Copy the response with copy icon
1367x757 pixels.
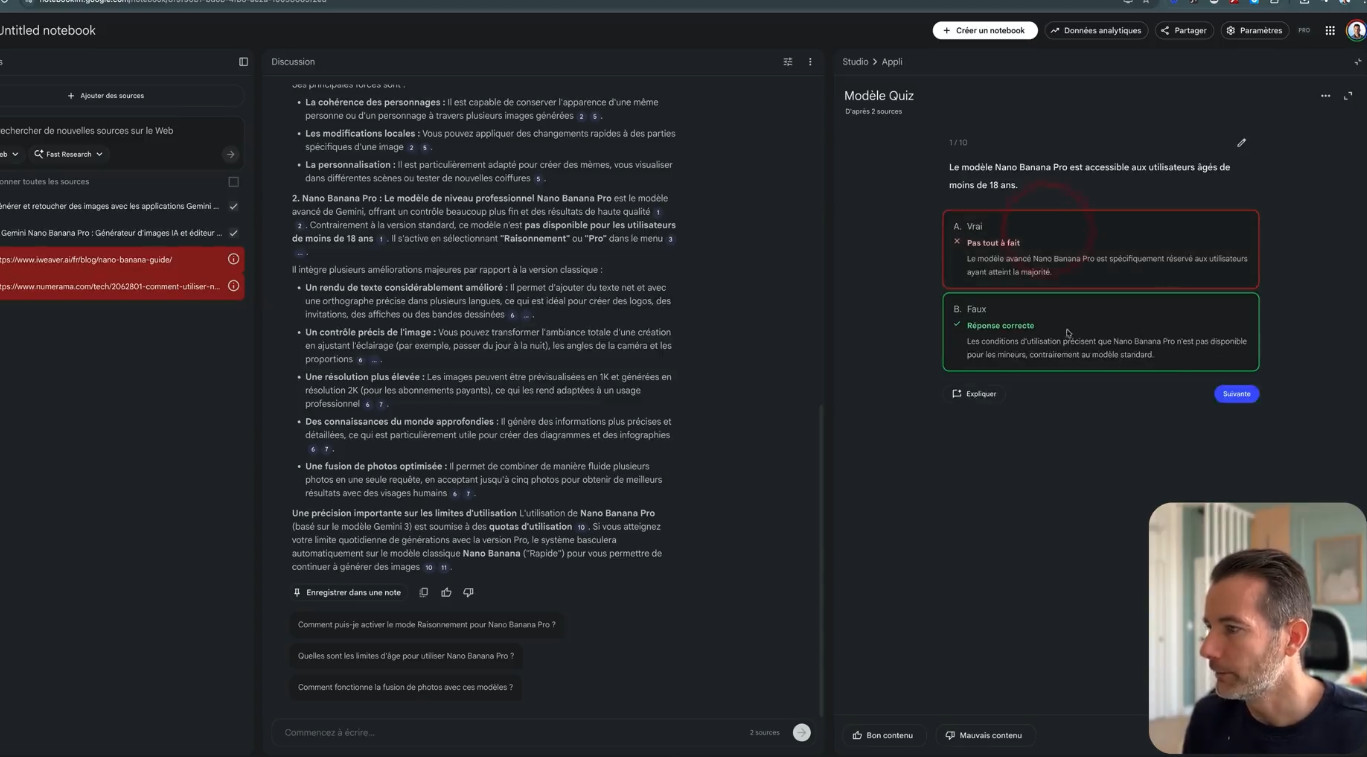[x=424, y=592]
